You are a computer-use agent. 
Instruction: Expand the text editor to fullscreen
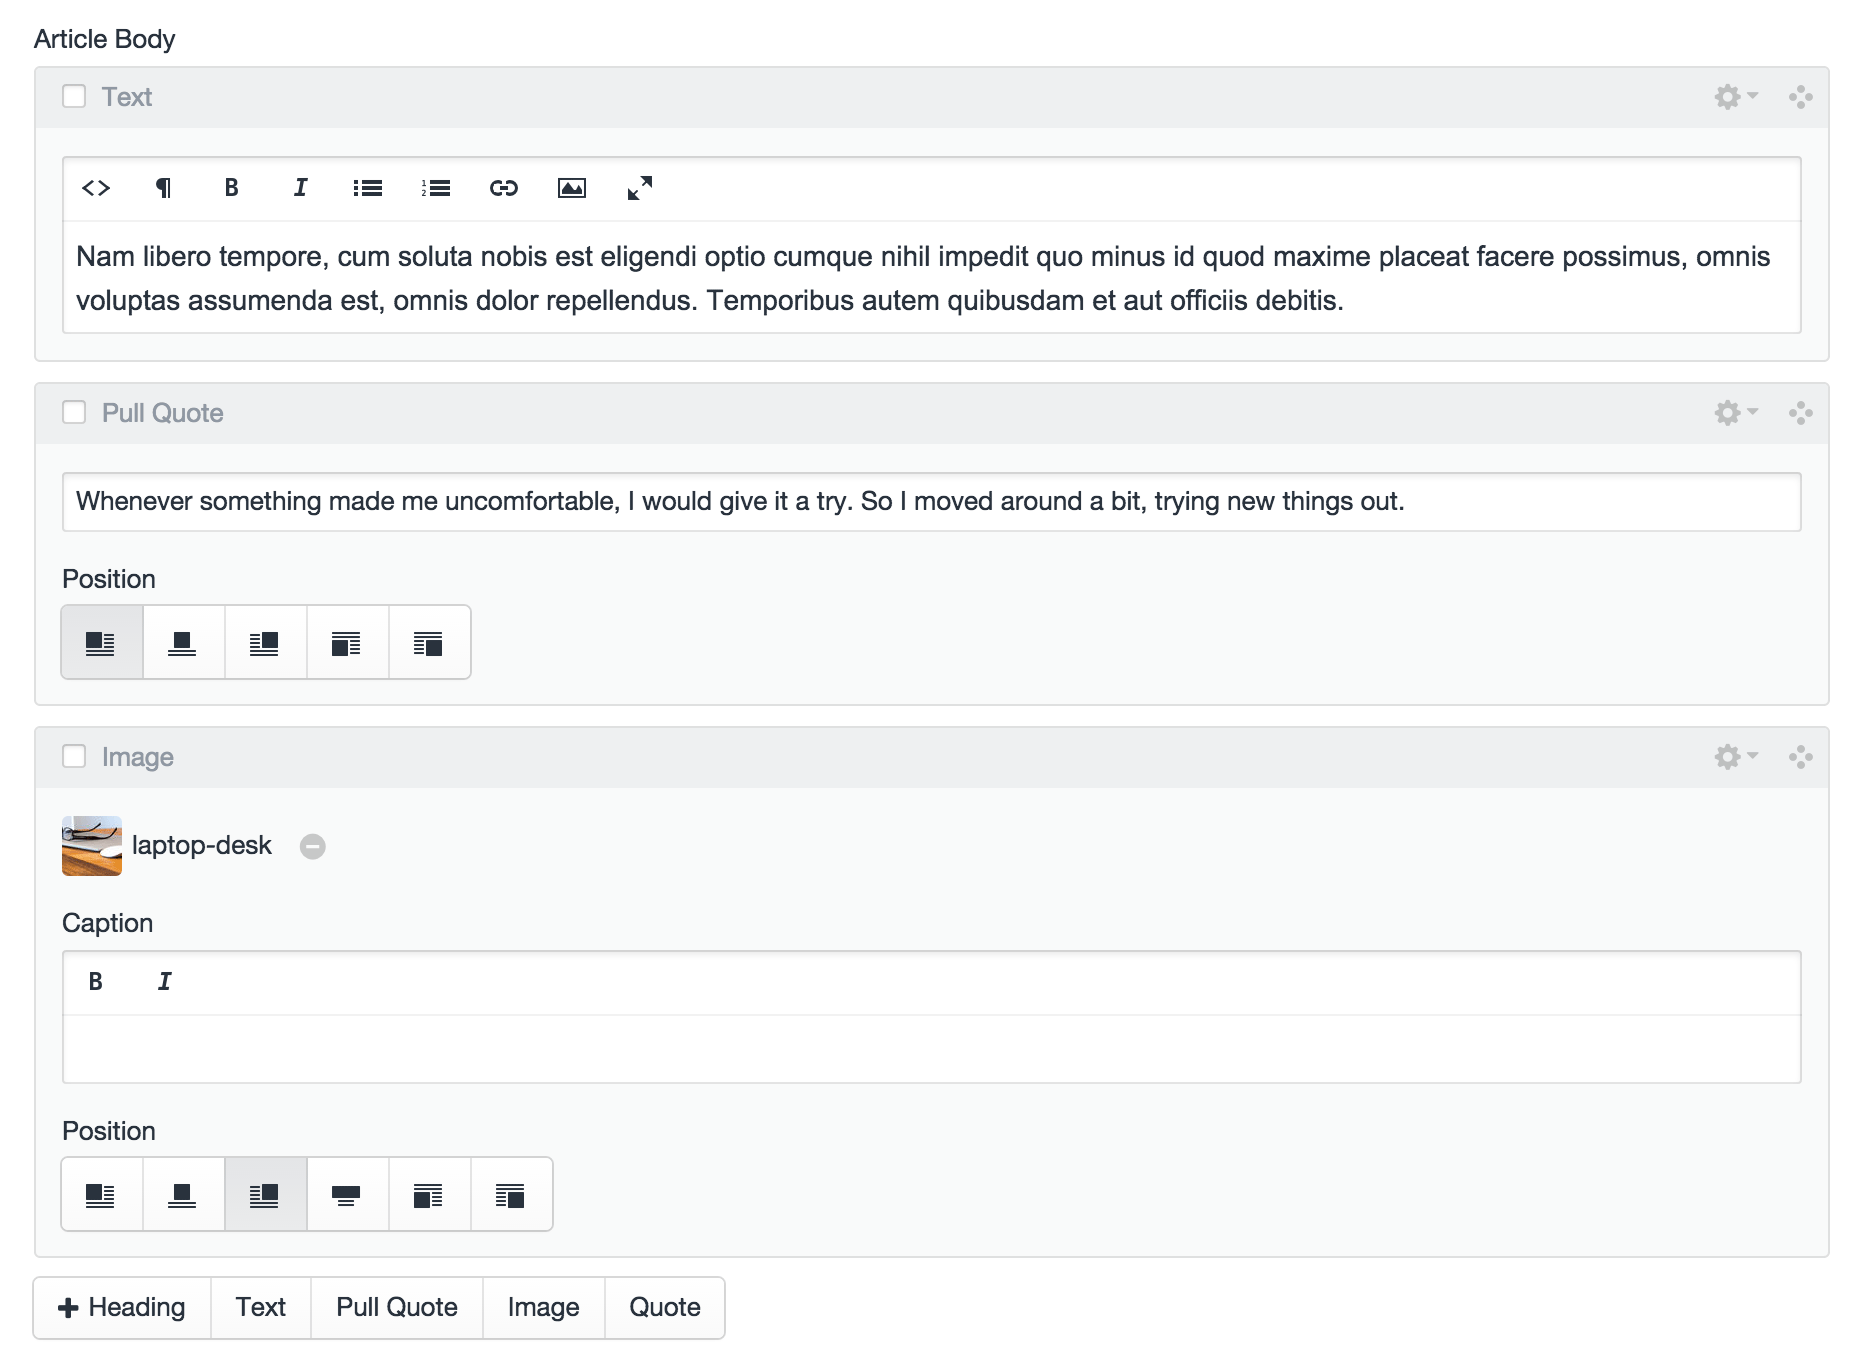pyautogui.click(x=639, y=188)
